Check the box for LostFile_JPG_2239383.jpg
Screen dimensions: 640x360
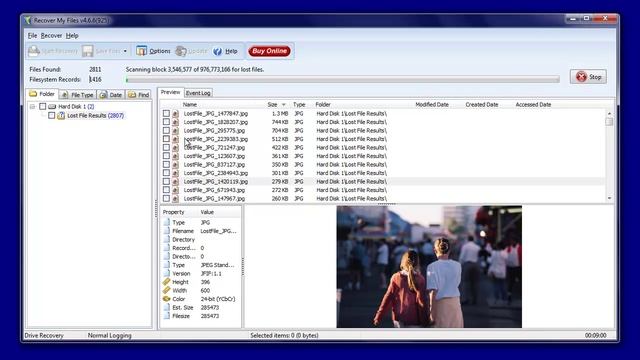tap(166, 139)
